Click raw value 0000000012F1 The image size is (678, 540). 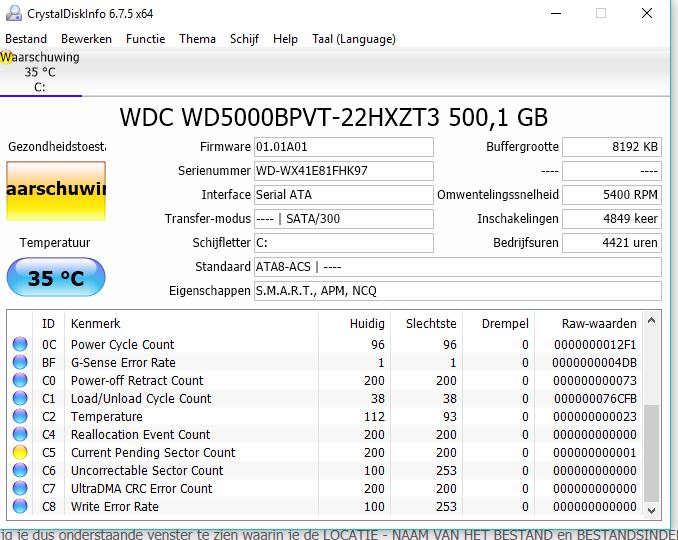(x=595, y=345)
